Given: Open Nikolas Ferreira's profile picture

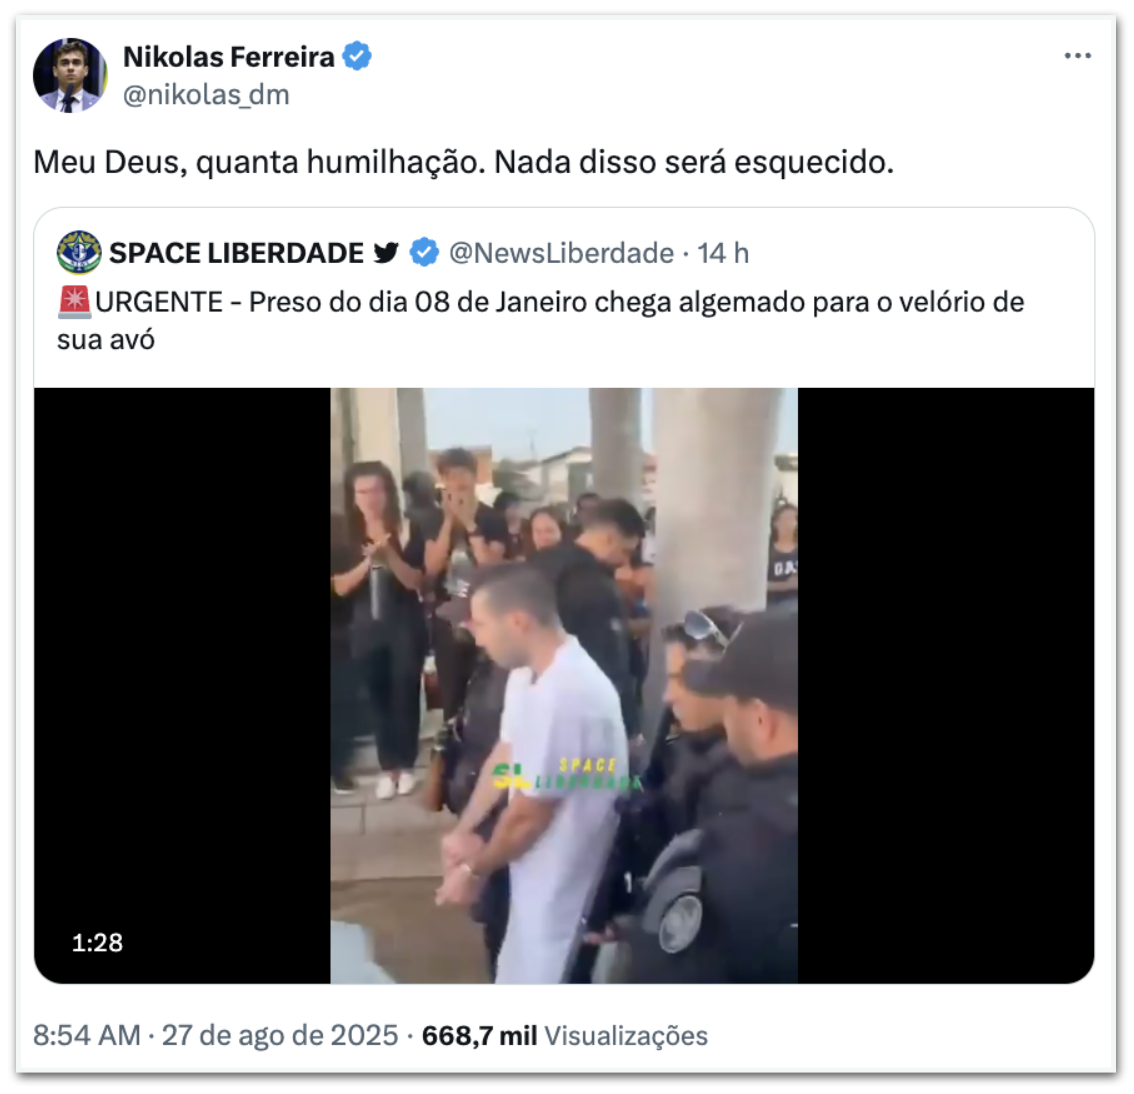Looking at the screenshot, I should click(x=69, y=75).
